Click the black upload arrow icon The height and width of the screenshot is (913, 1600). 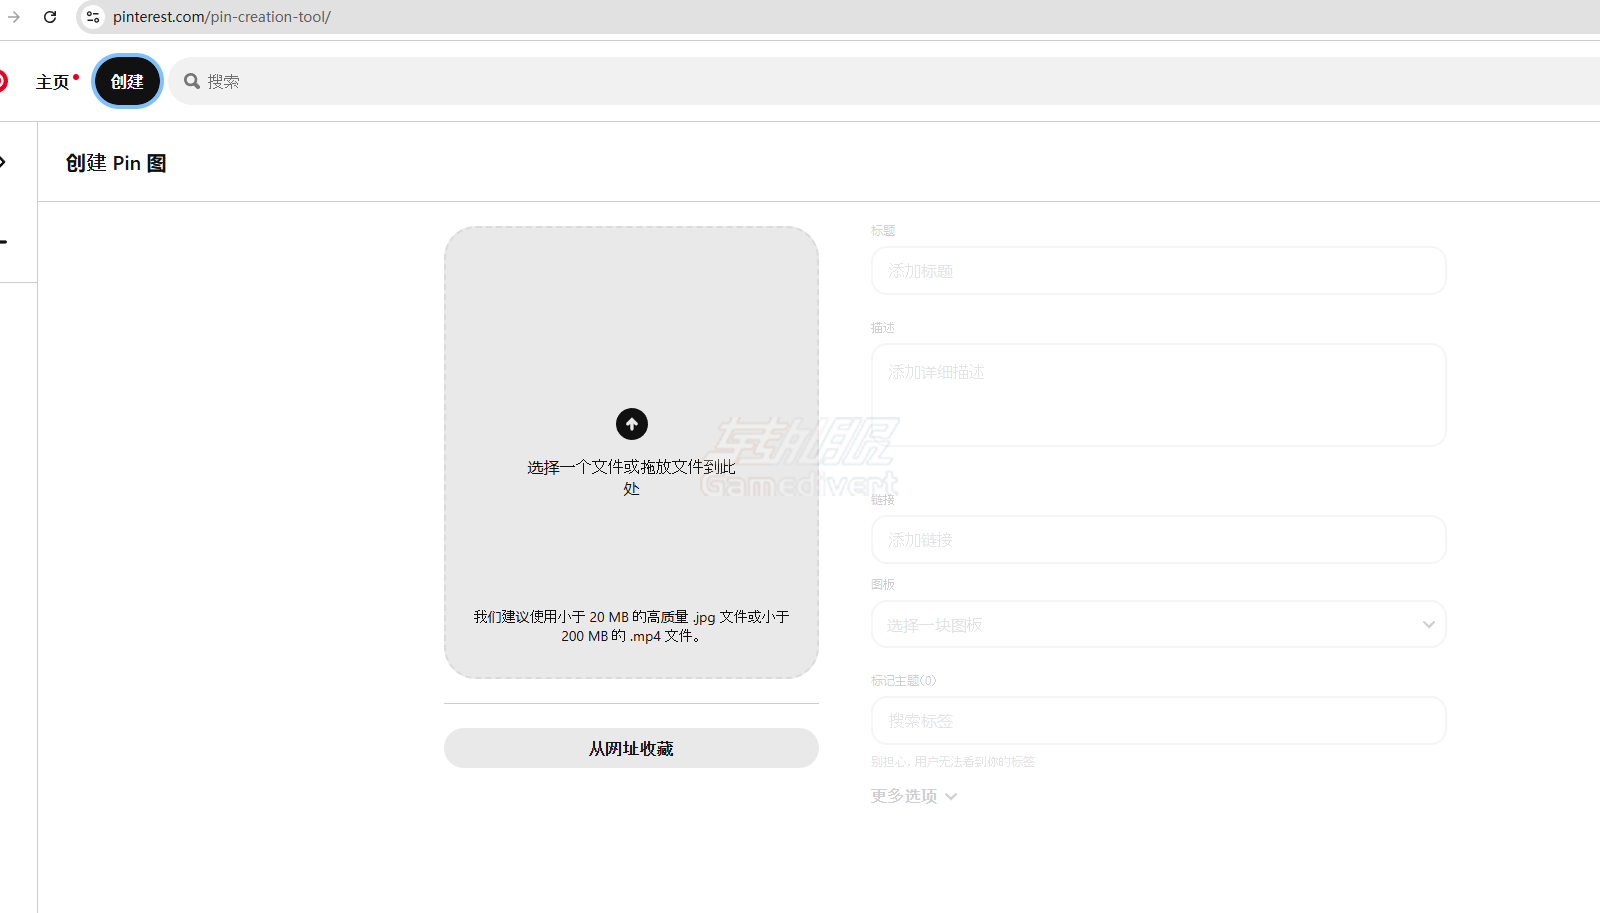point(631,424)
